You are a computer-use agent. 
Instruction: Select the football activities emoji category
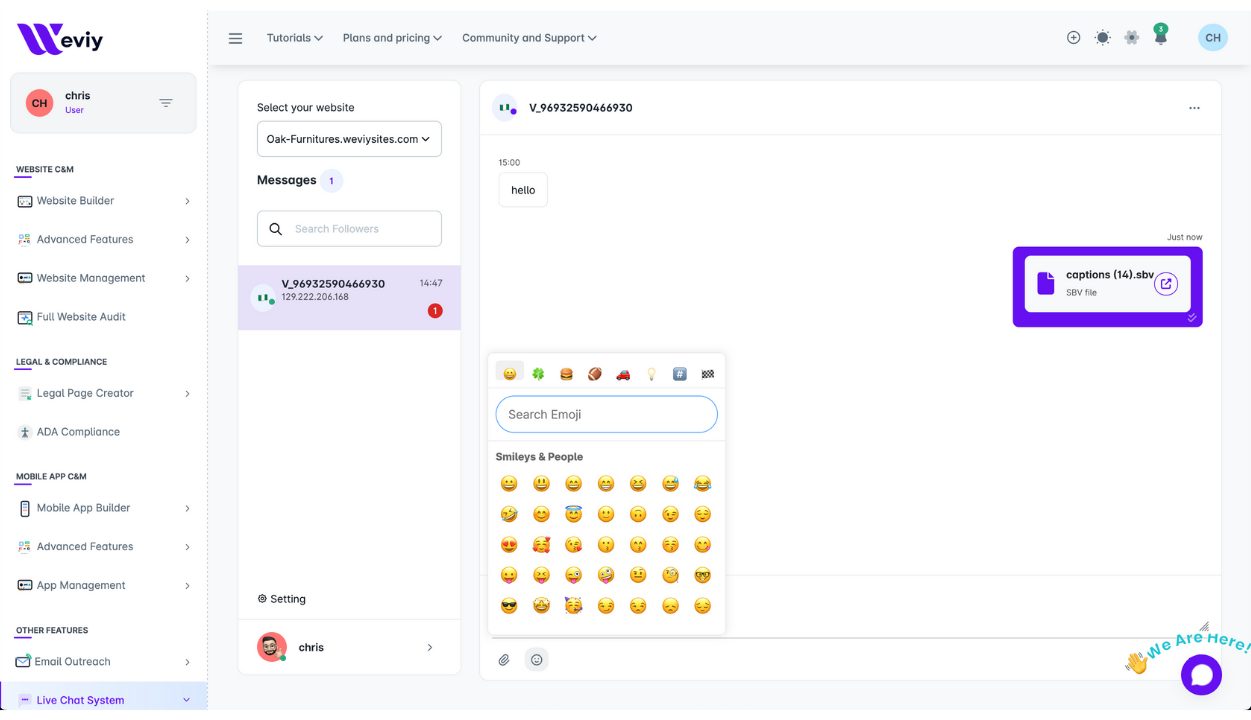[594, 374]
